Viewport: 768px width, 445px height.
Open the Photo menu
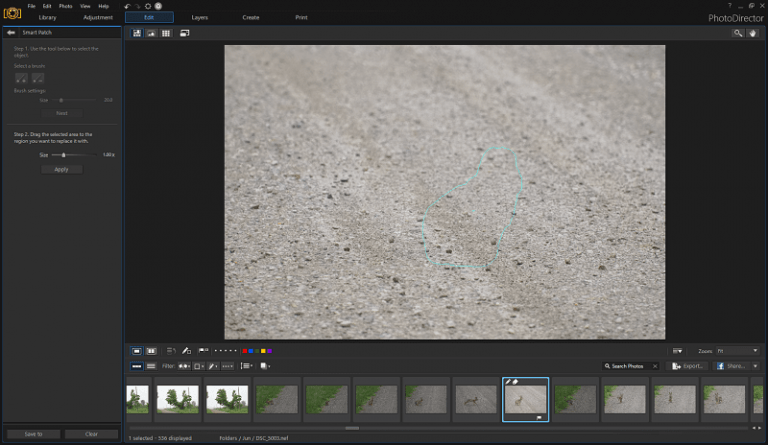click(x=66, y=6)
